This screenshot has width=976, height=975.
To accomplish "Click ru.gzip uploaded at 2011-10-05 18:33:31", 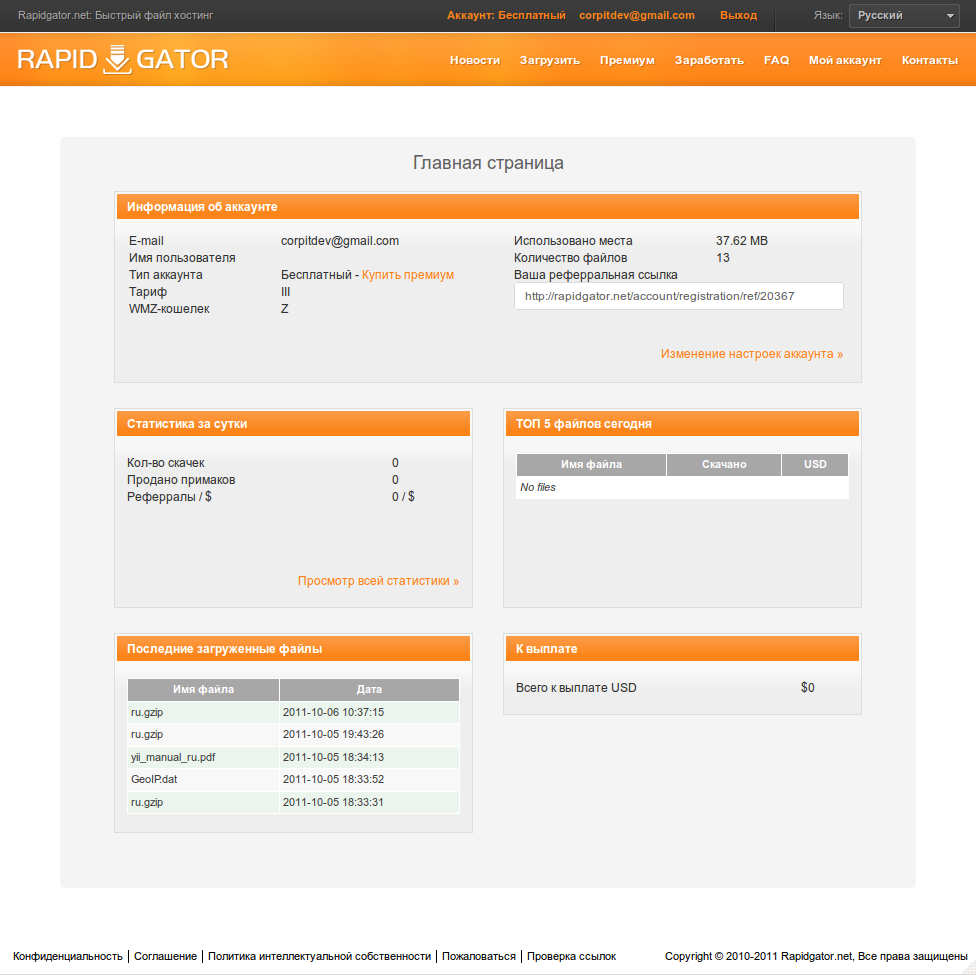I will [147, 803].
